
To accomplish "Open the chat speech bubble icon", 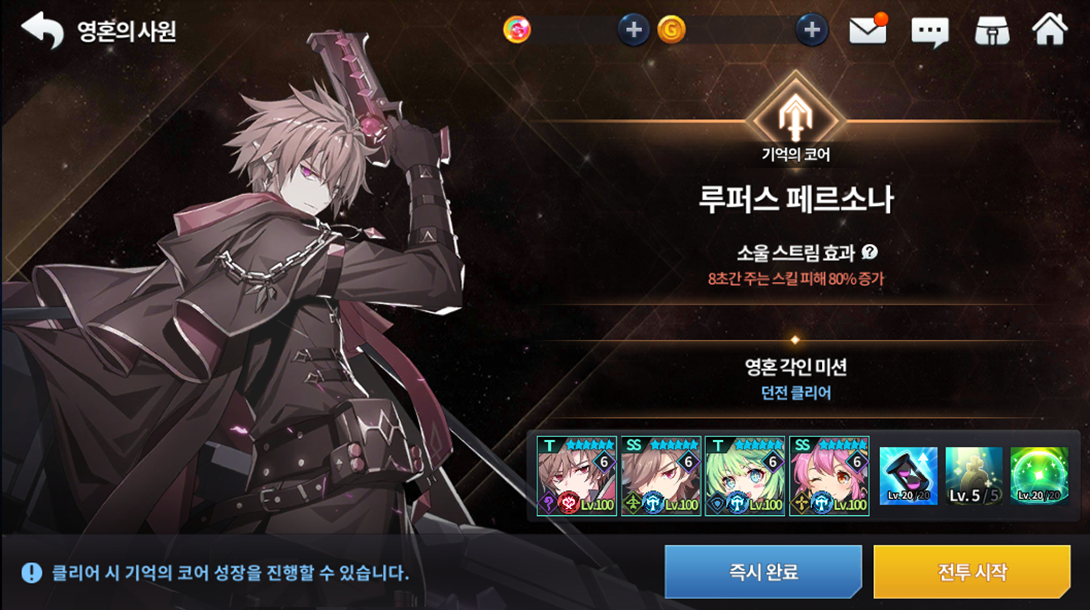I will tap(929, 31).
